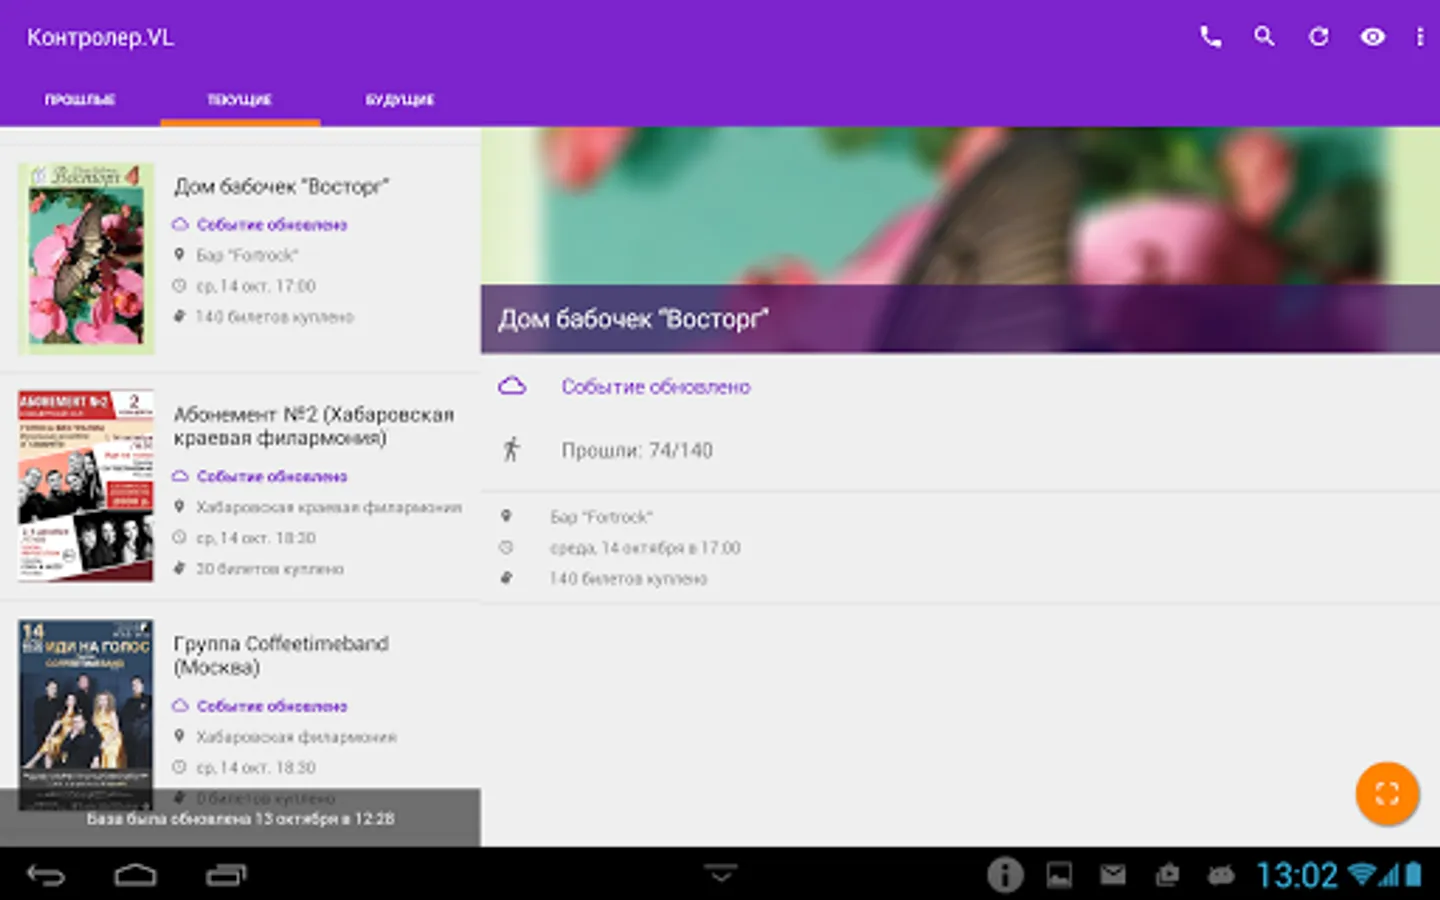Click ticket icon beside 30 билетов куплено
This screenshot has height=900, width=1440.
coord(180,569)
